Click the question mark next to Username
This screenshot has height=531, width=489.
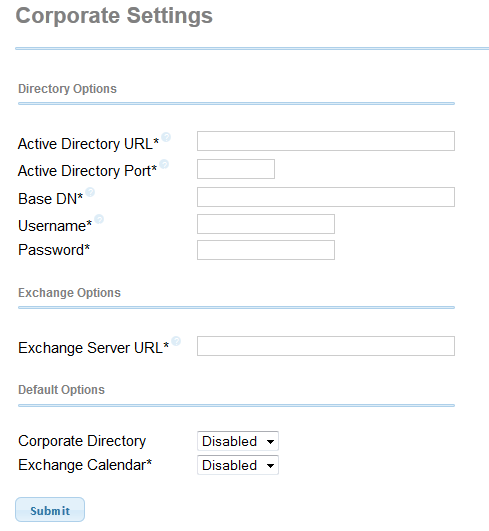pos(99,219)
